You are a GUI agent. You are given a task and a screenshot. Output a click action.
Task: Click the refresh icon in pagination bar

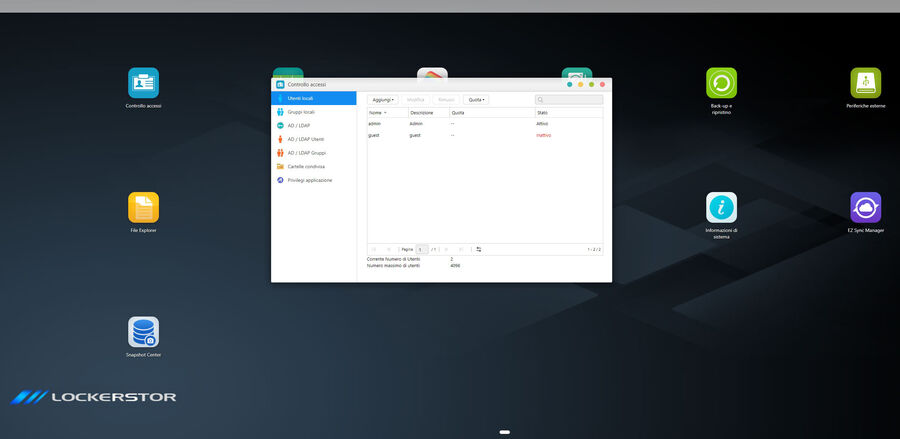point(478,249)
